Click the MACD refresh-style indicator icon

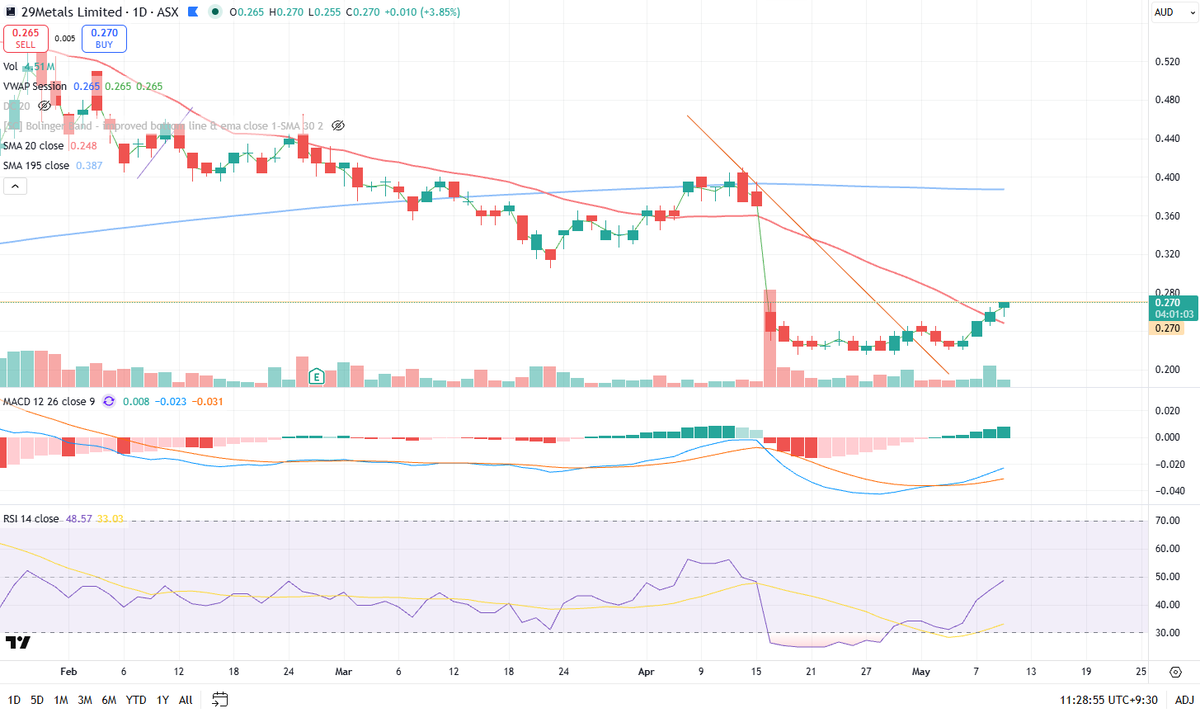click(x=110, y=402)
